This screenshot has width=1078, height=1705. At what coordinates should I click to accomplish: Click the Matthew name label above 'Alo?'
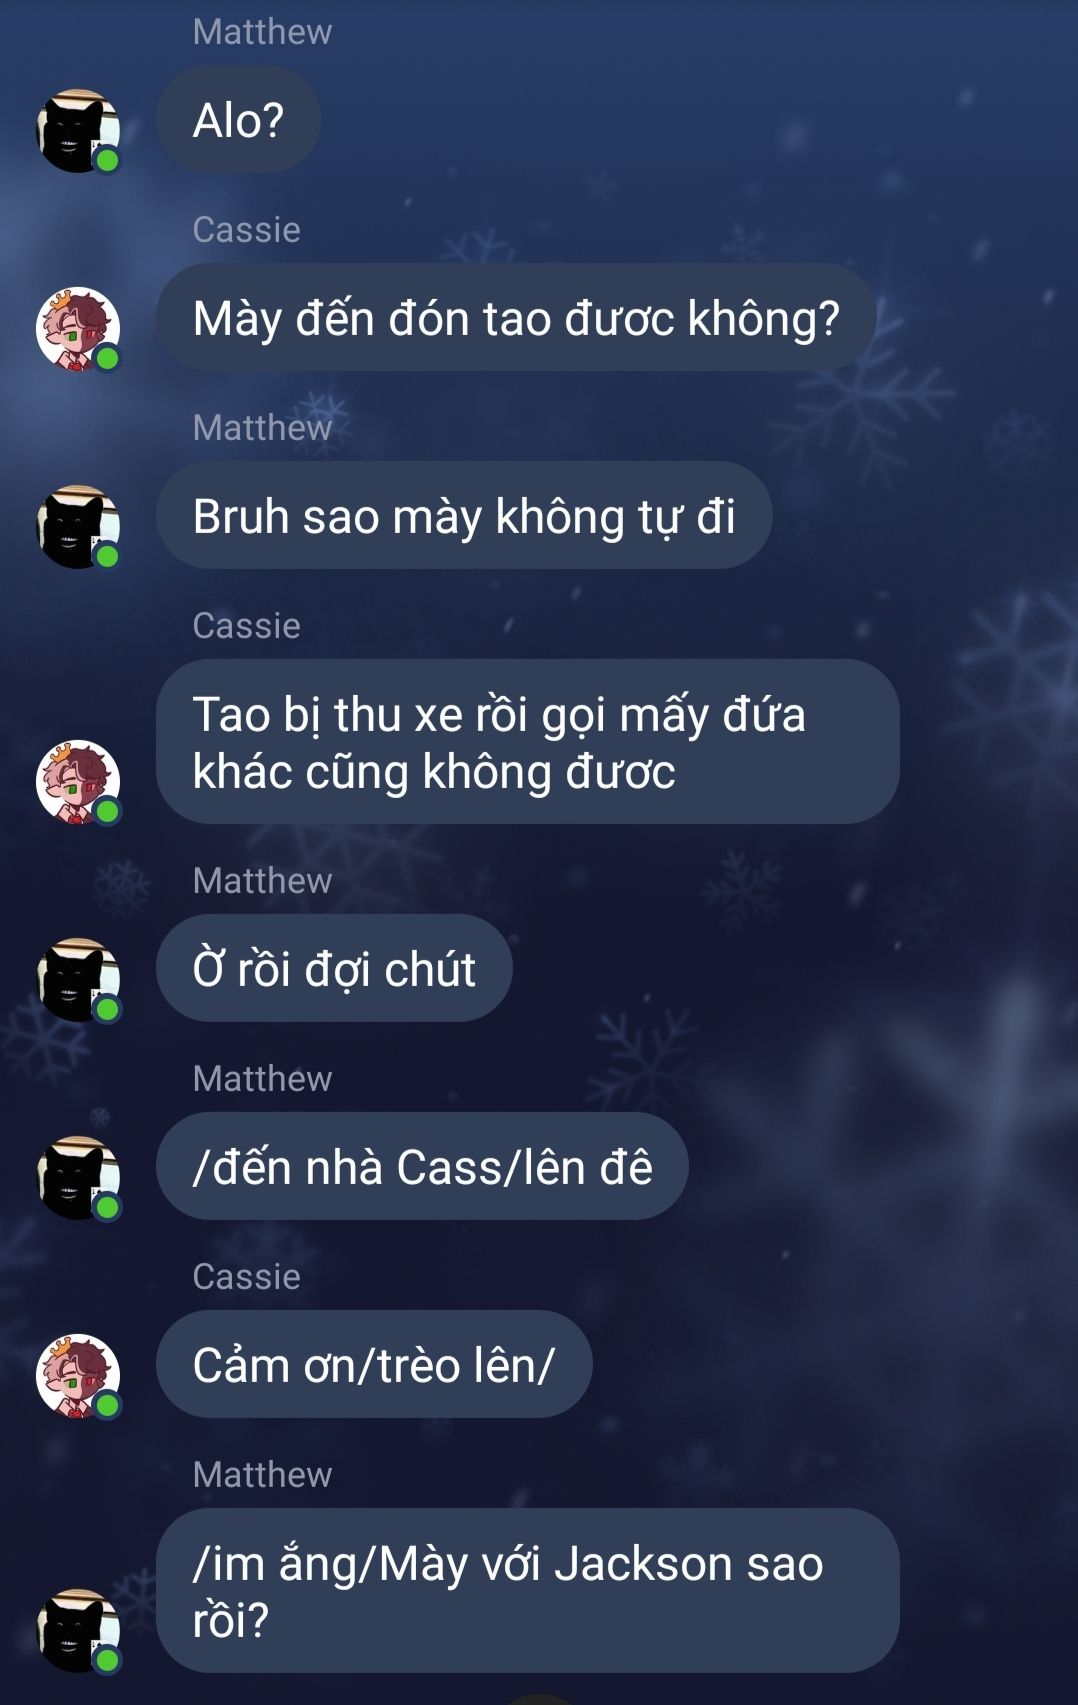click(262, 32)
